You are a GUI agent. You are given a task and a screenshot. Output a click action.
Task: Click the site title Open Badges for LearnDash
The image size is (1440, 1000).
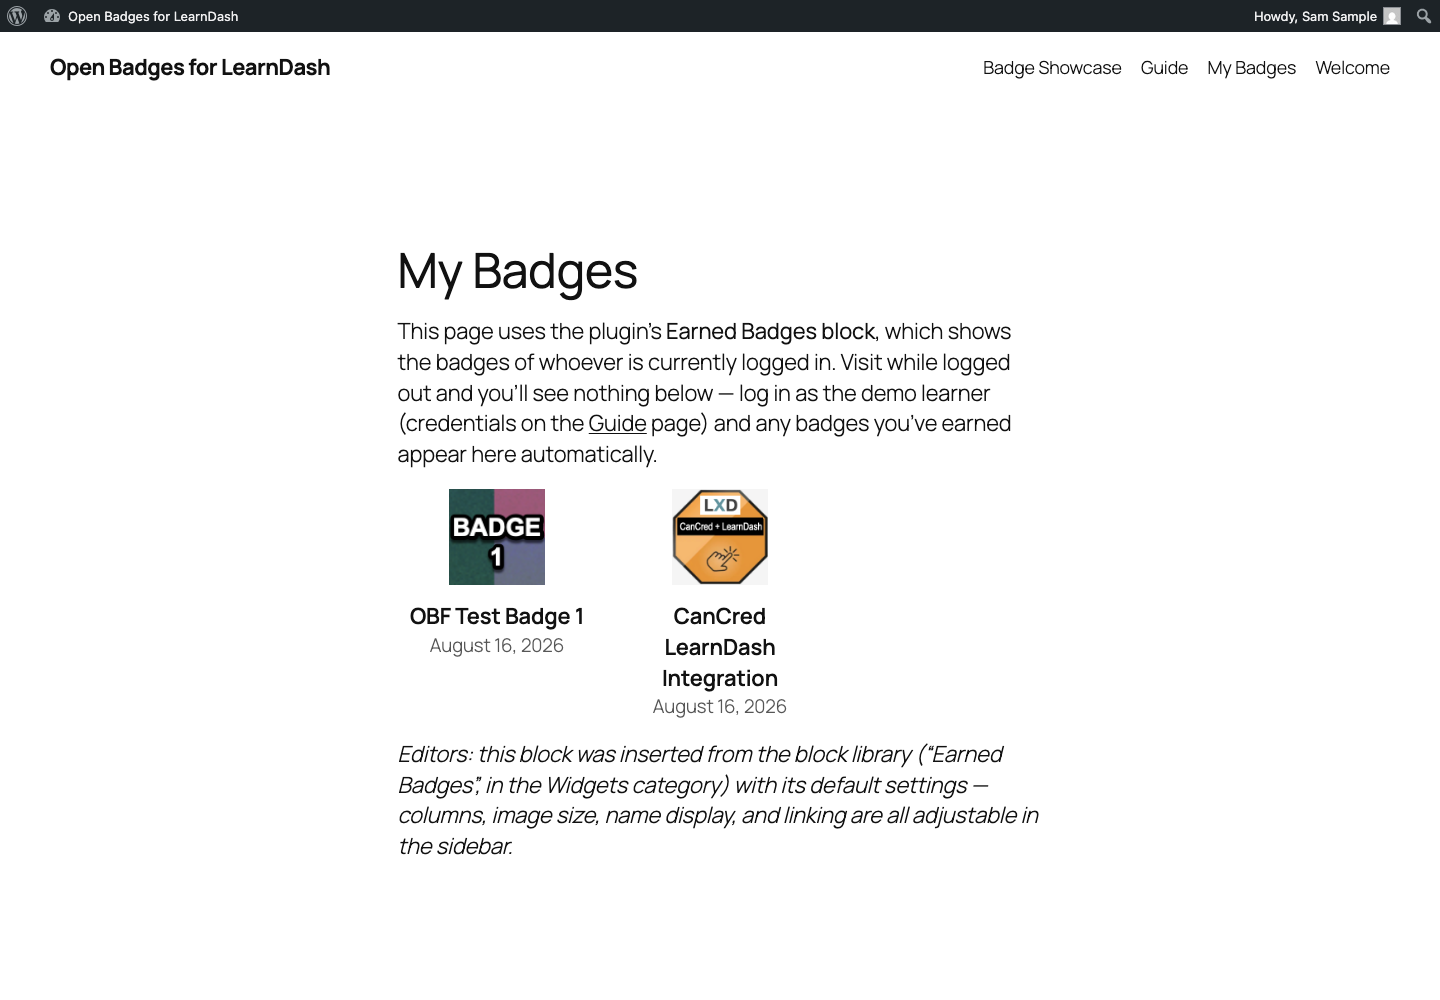[x=190, y=67]
